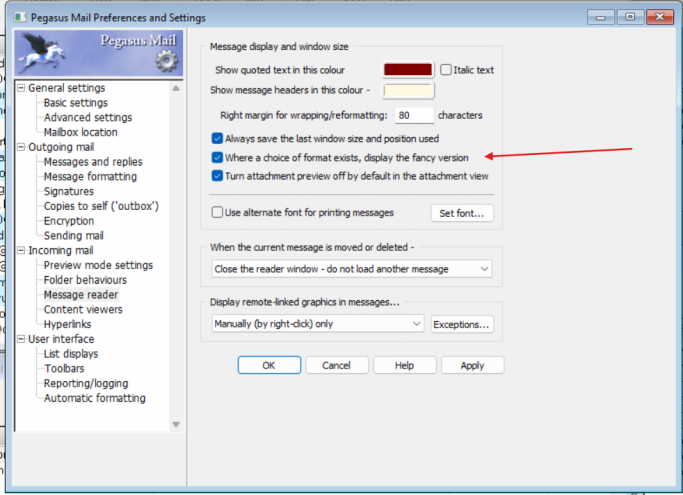Viewport: 683px width, 495px height.
Task: Collapse the General settings tree node
Action: (22, 88)
